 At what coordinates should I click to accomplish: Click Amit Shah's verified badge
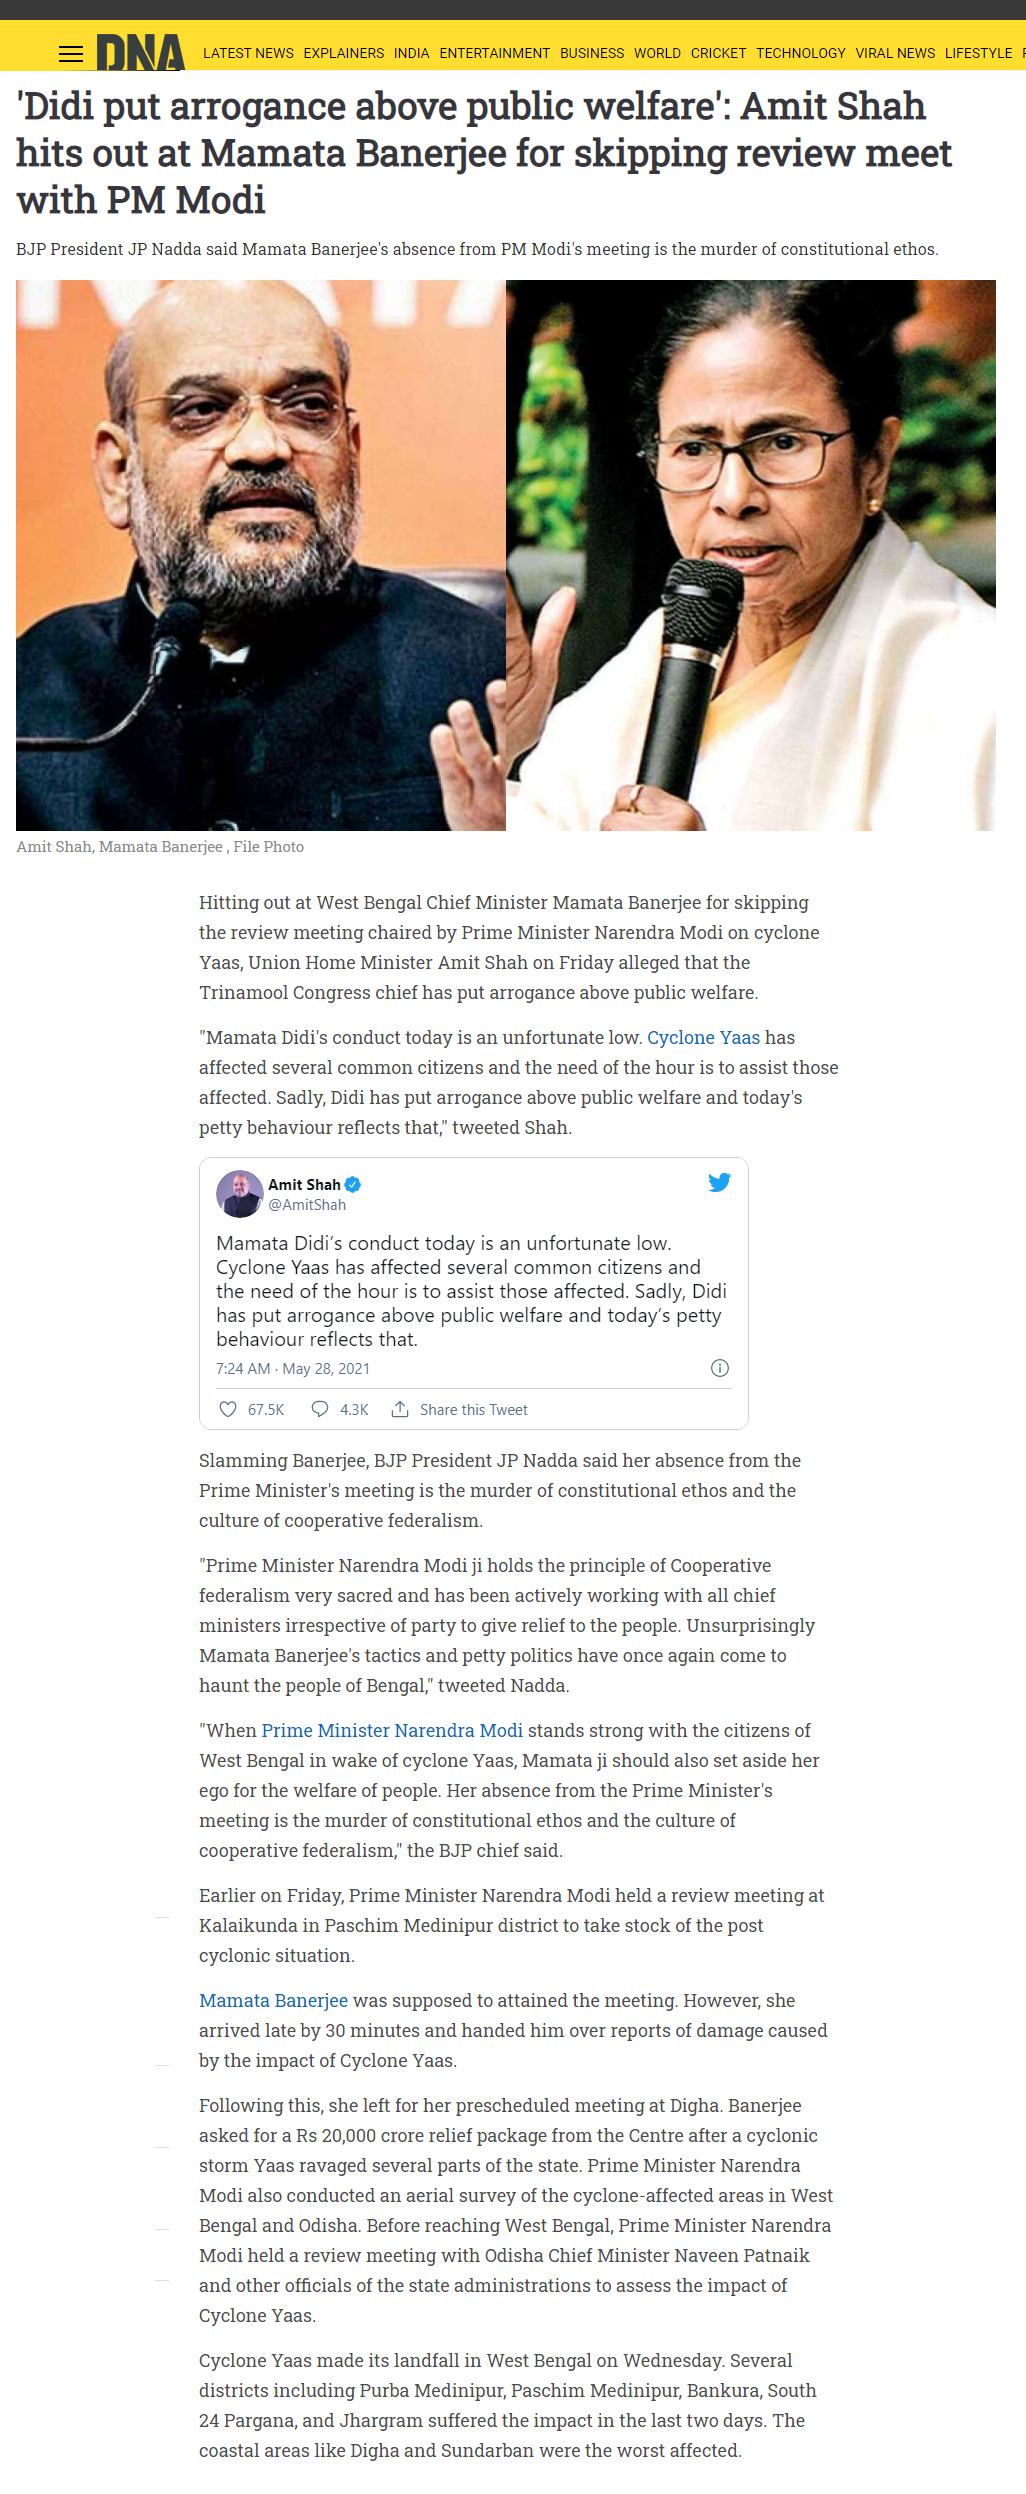352,1185
